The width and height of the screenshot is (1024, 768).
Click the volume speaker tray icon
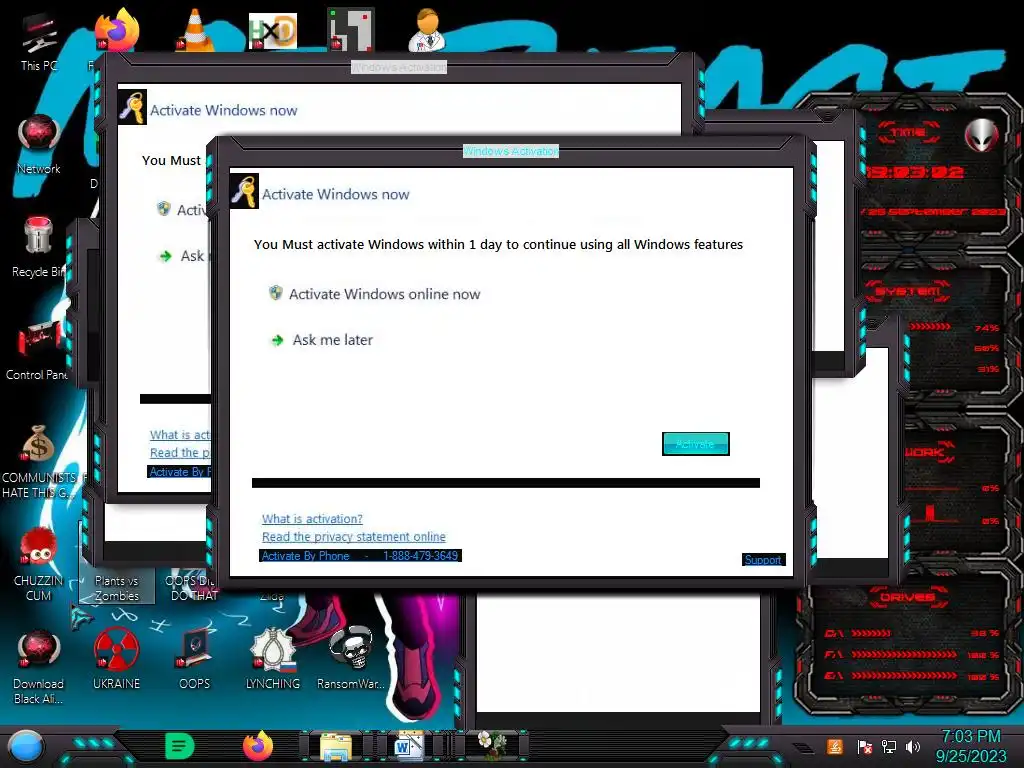914,746
